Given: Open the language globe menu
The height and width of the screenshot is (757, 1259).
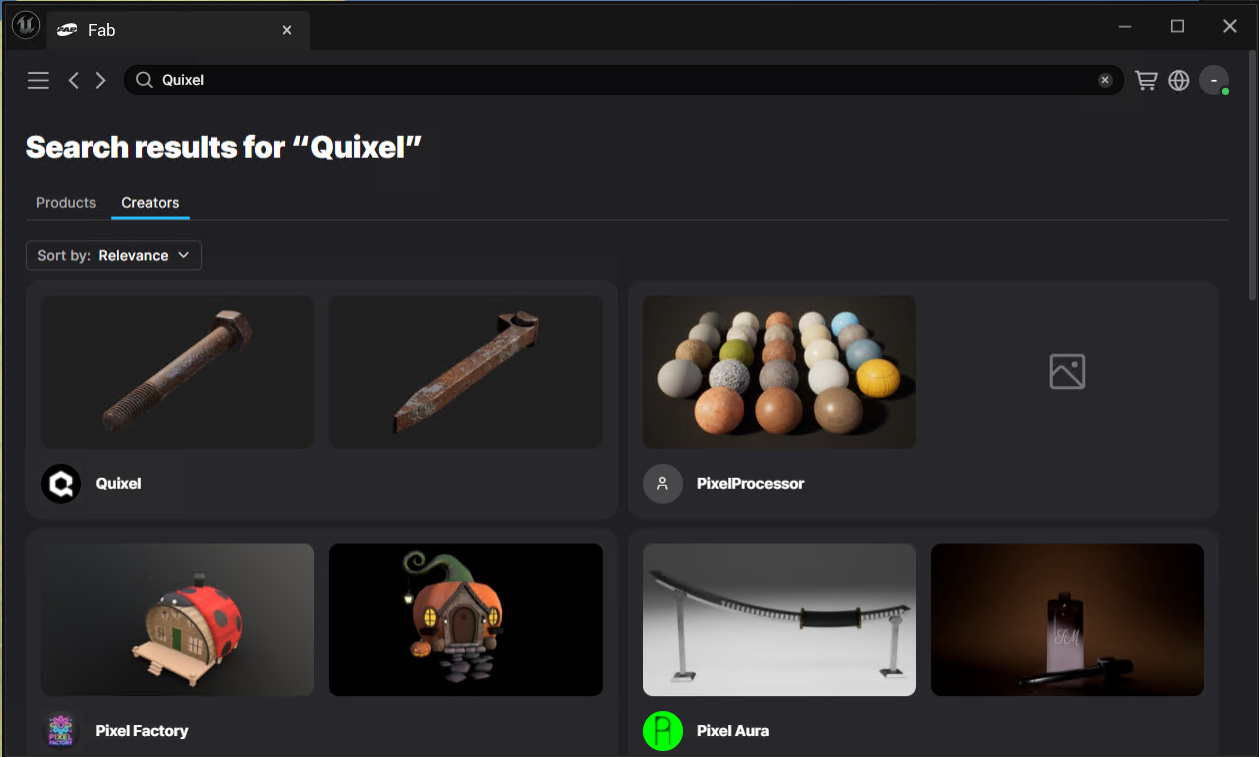Looking at the screenshot, I should 1179,80.
